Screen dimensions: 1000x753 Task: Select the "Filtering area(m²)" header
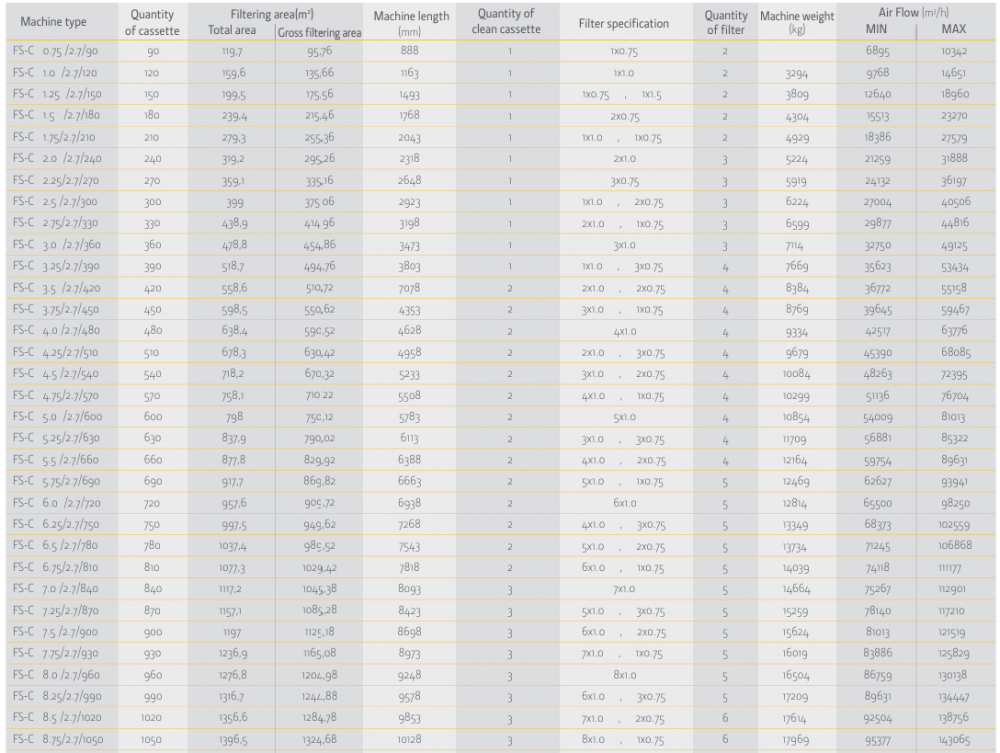click(x=272, y=14)
